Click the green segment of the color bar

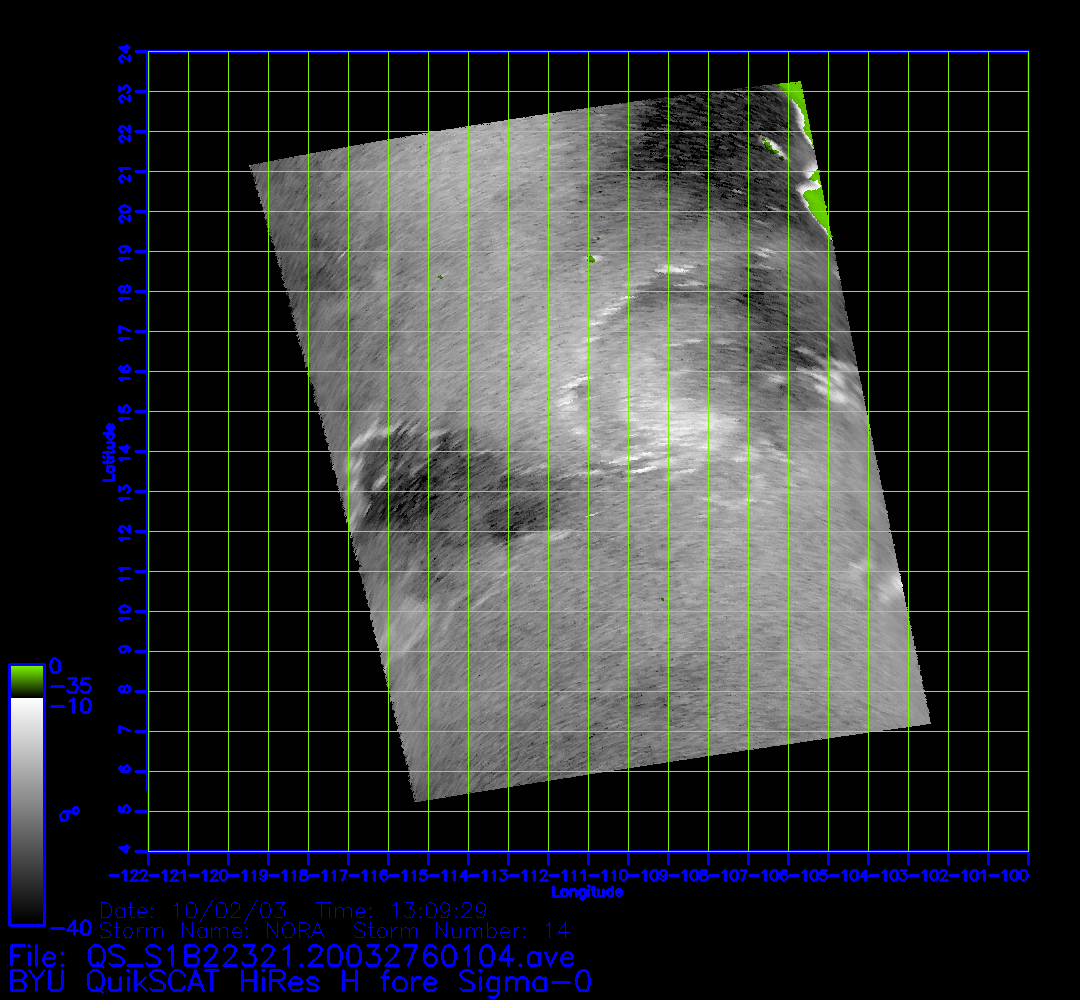coord(26,680)
